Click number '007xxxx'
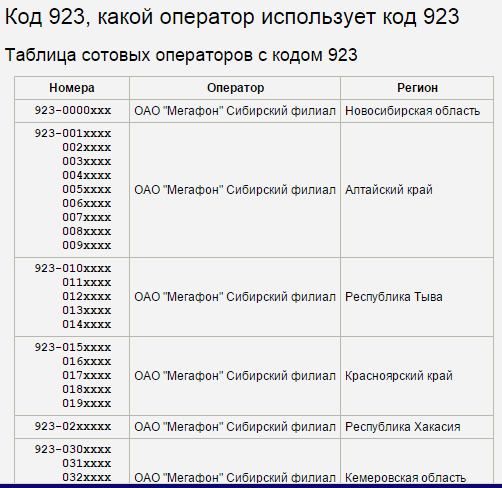The image size is (502, 488). coord(87,217)
